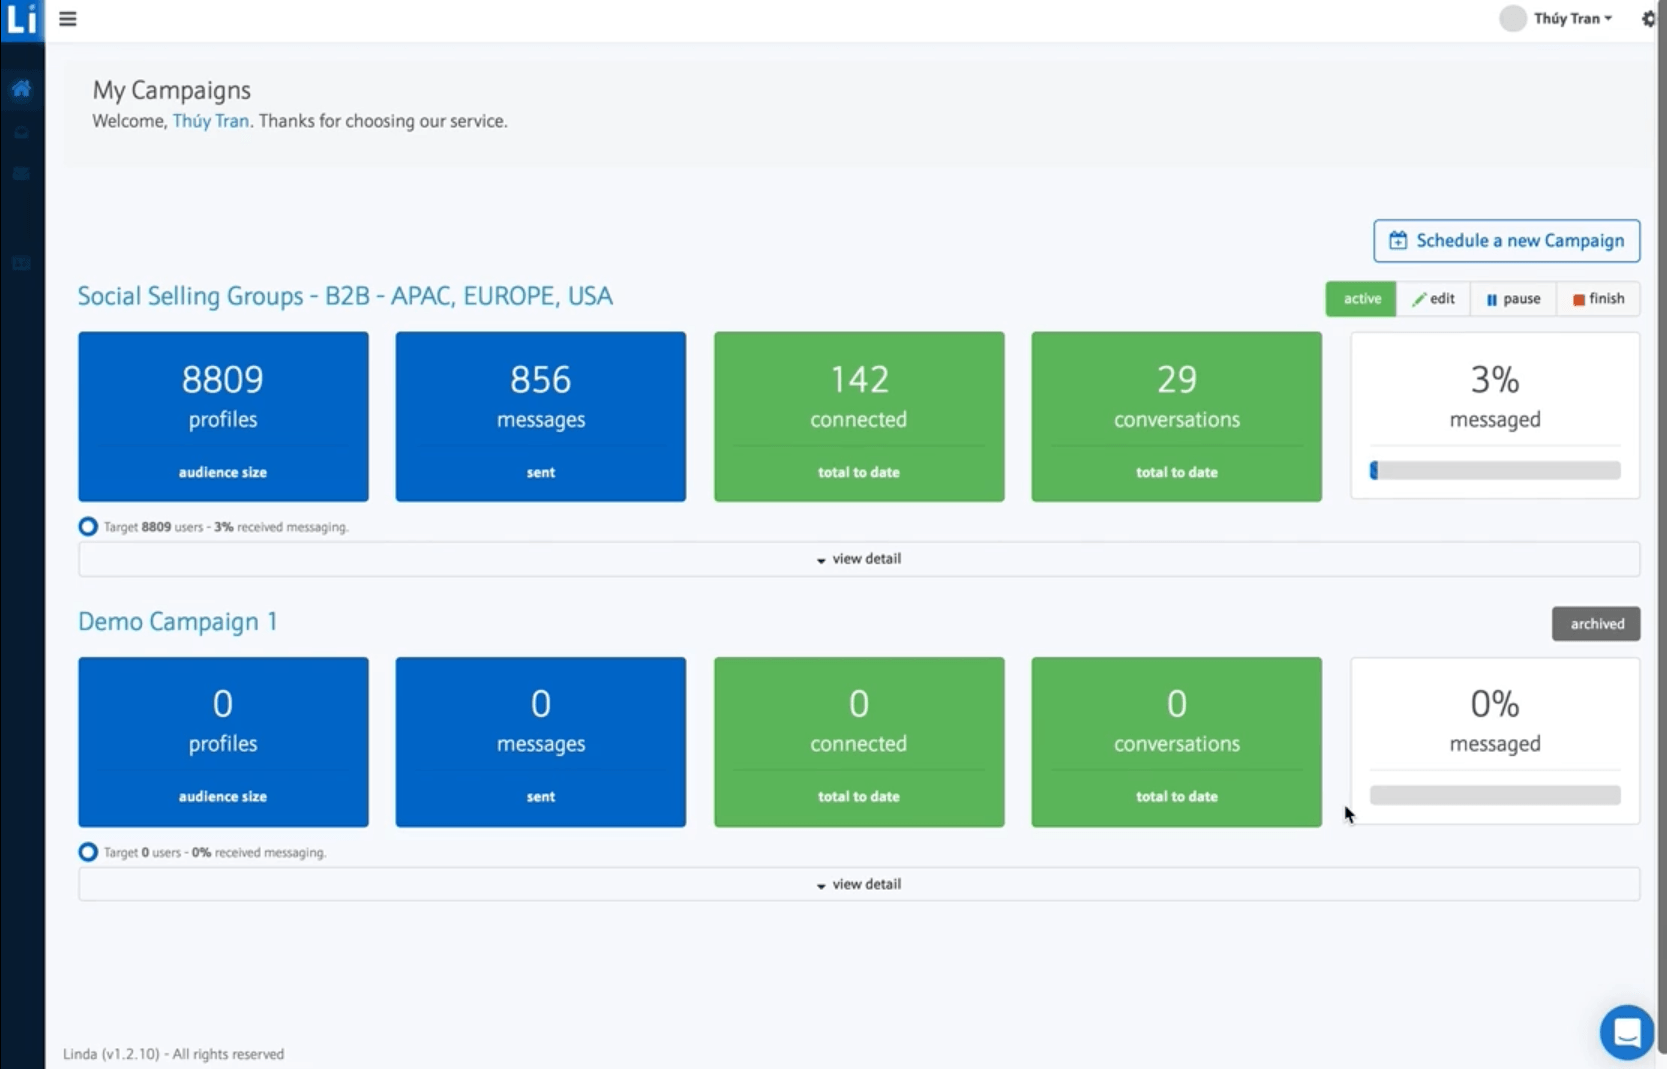This screenshot has height=1069, width=1667.
Task: Click the circle icon beside Target 0 users
Action: tap(88, 852)
